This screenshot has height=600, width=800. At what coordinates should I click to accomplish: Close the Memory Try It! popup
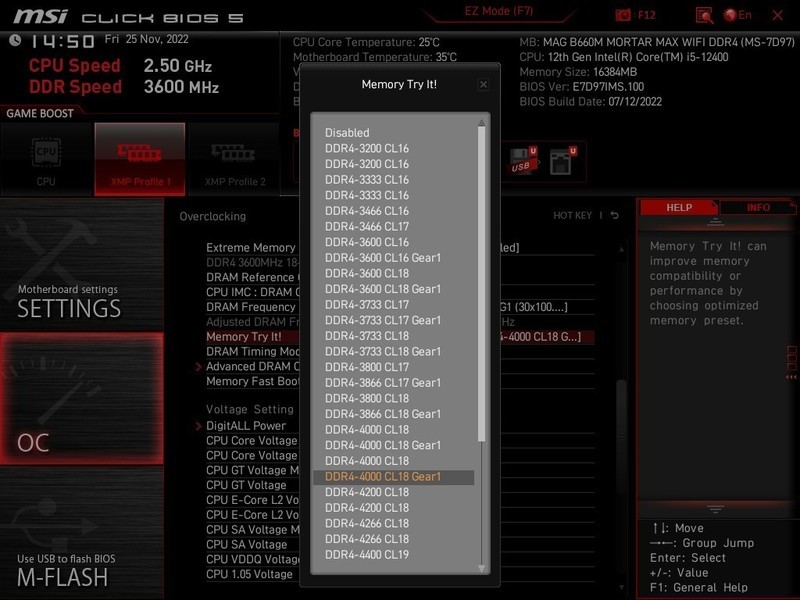coord(483,85)
